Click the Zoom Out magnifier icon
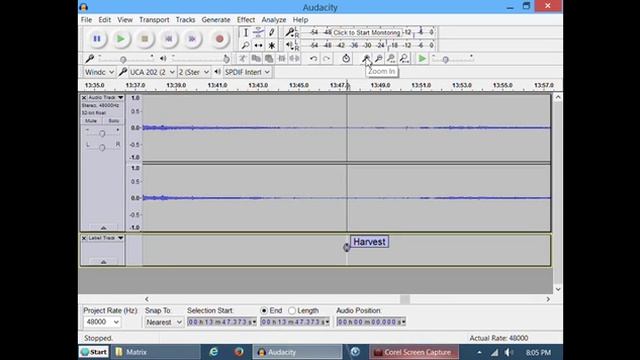The image size is (640, 360). click(x=379, y=59)
